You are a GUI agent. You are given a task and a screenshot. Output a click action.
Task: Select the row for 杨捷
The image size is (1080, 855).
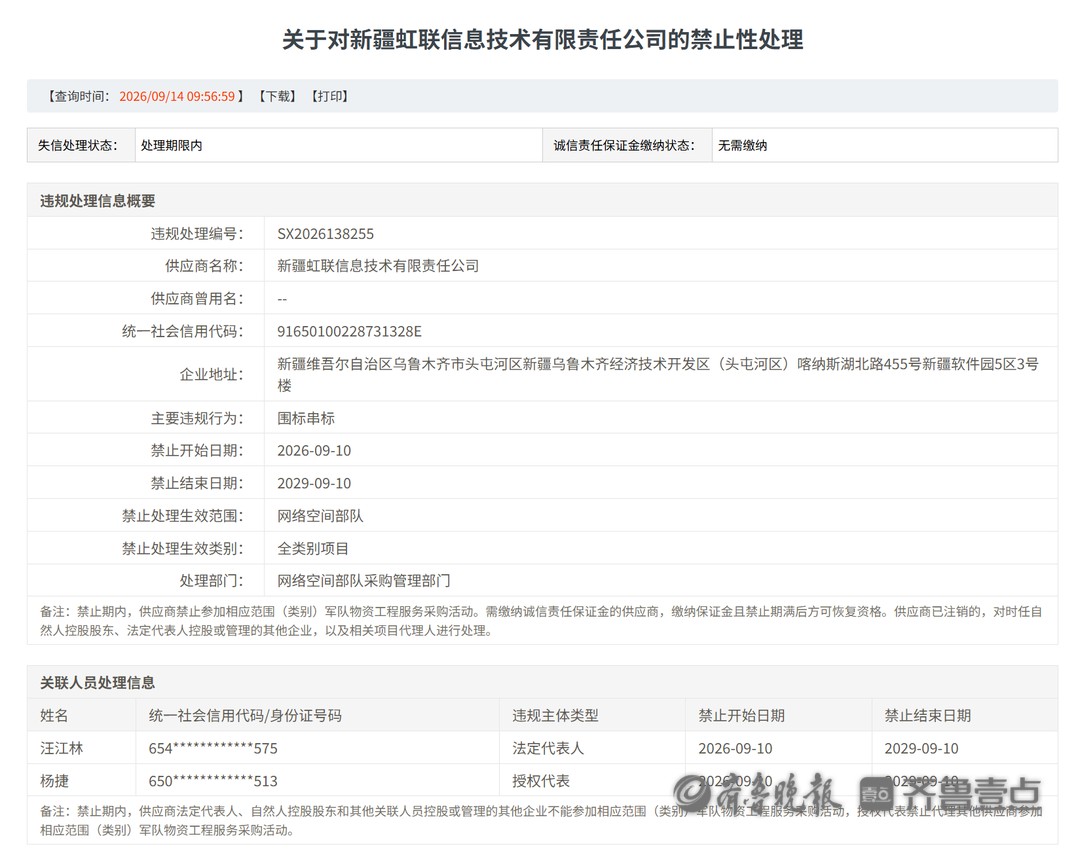point(543,781)
